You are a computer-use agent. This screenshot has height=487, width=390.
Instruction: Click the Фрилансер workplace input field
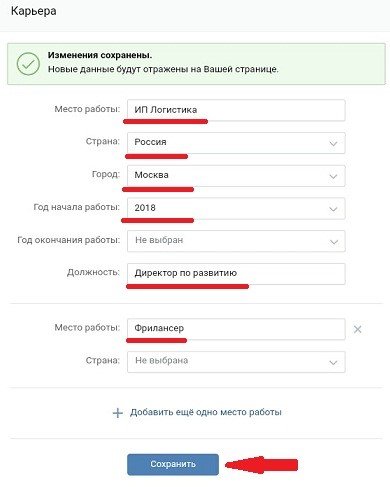[x=236, y=329]
